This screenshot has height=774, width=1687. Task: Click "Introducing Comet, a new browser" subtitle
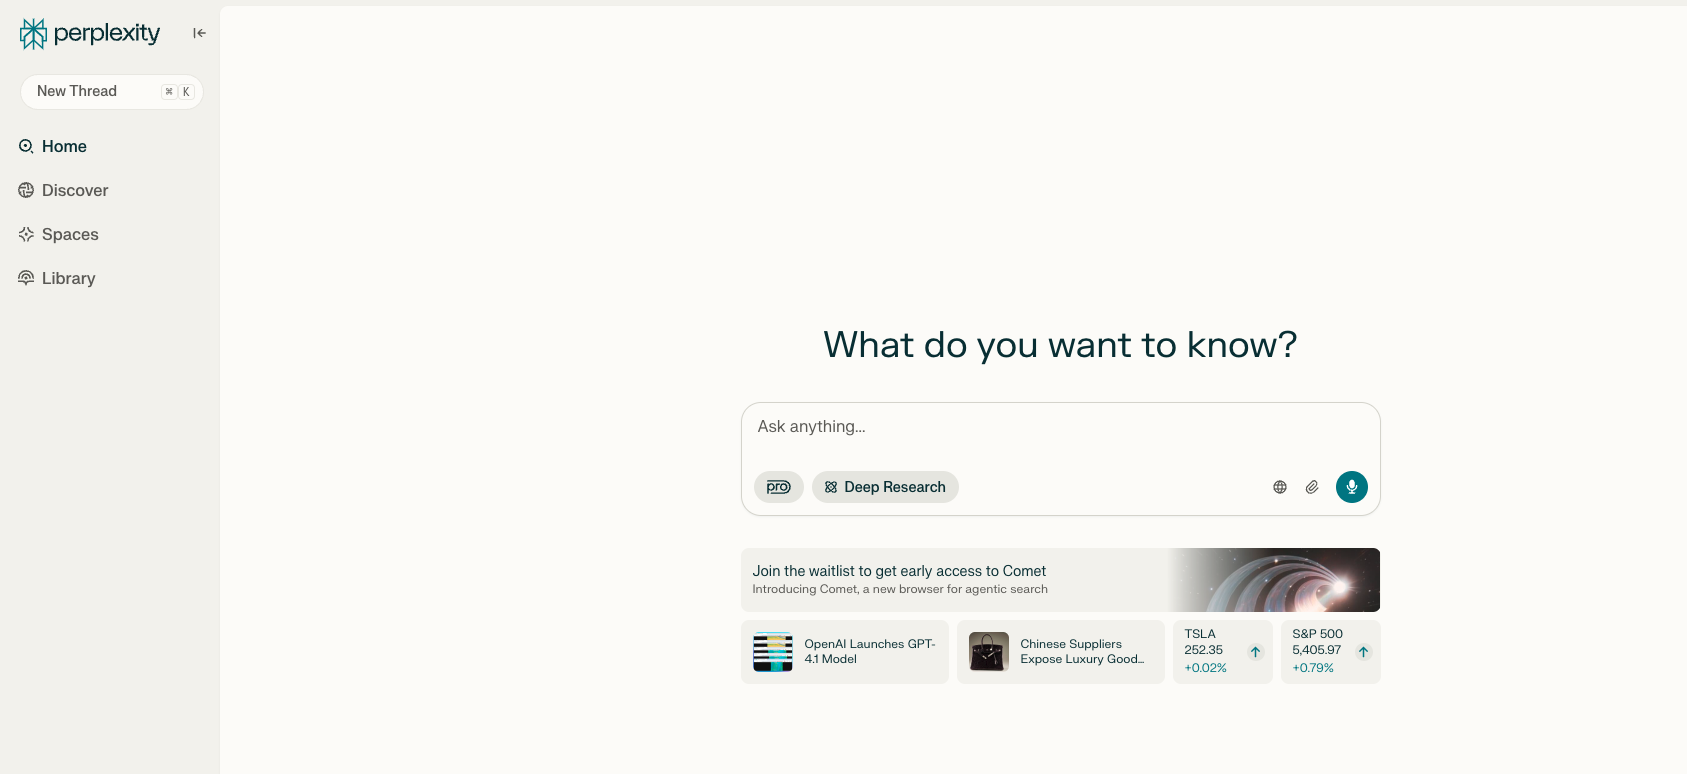coord(900,589)
